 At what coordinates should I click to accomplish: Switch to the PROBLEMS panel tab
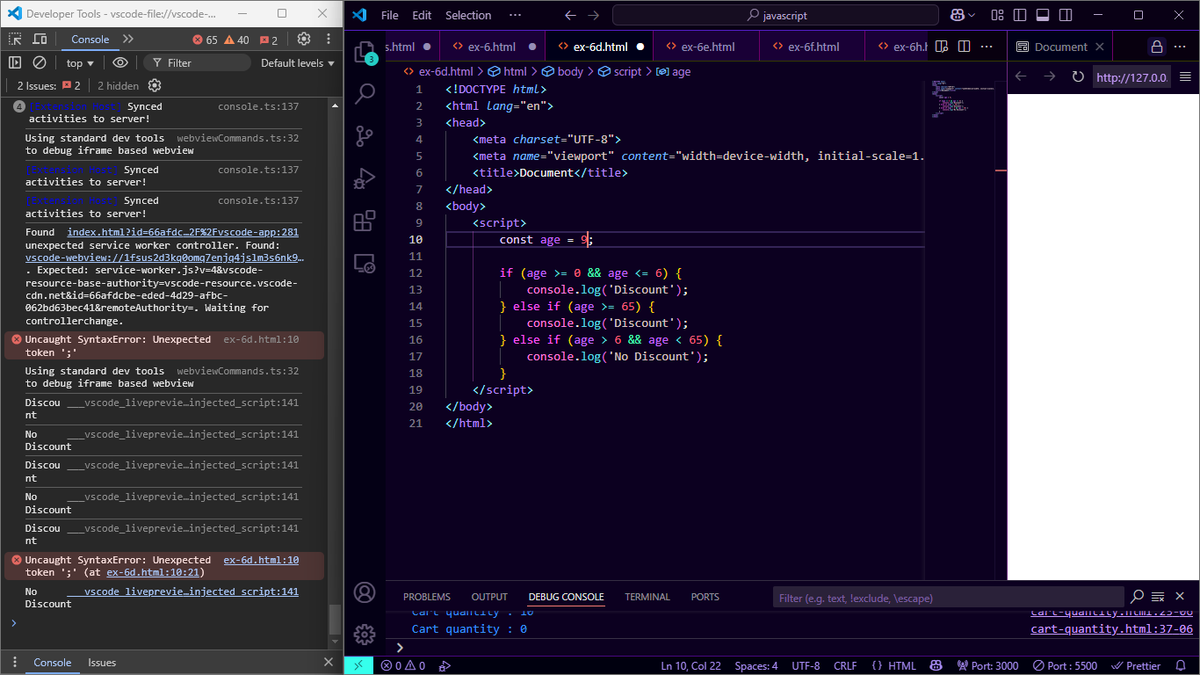(x=427, y=597)
